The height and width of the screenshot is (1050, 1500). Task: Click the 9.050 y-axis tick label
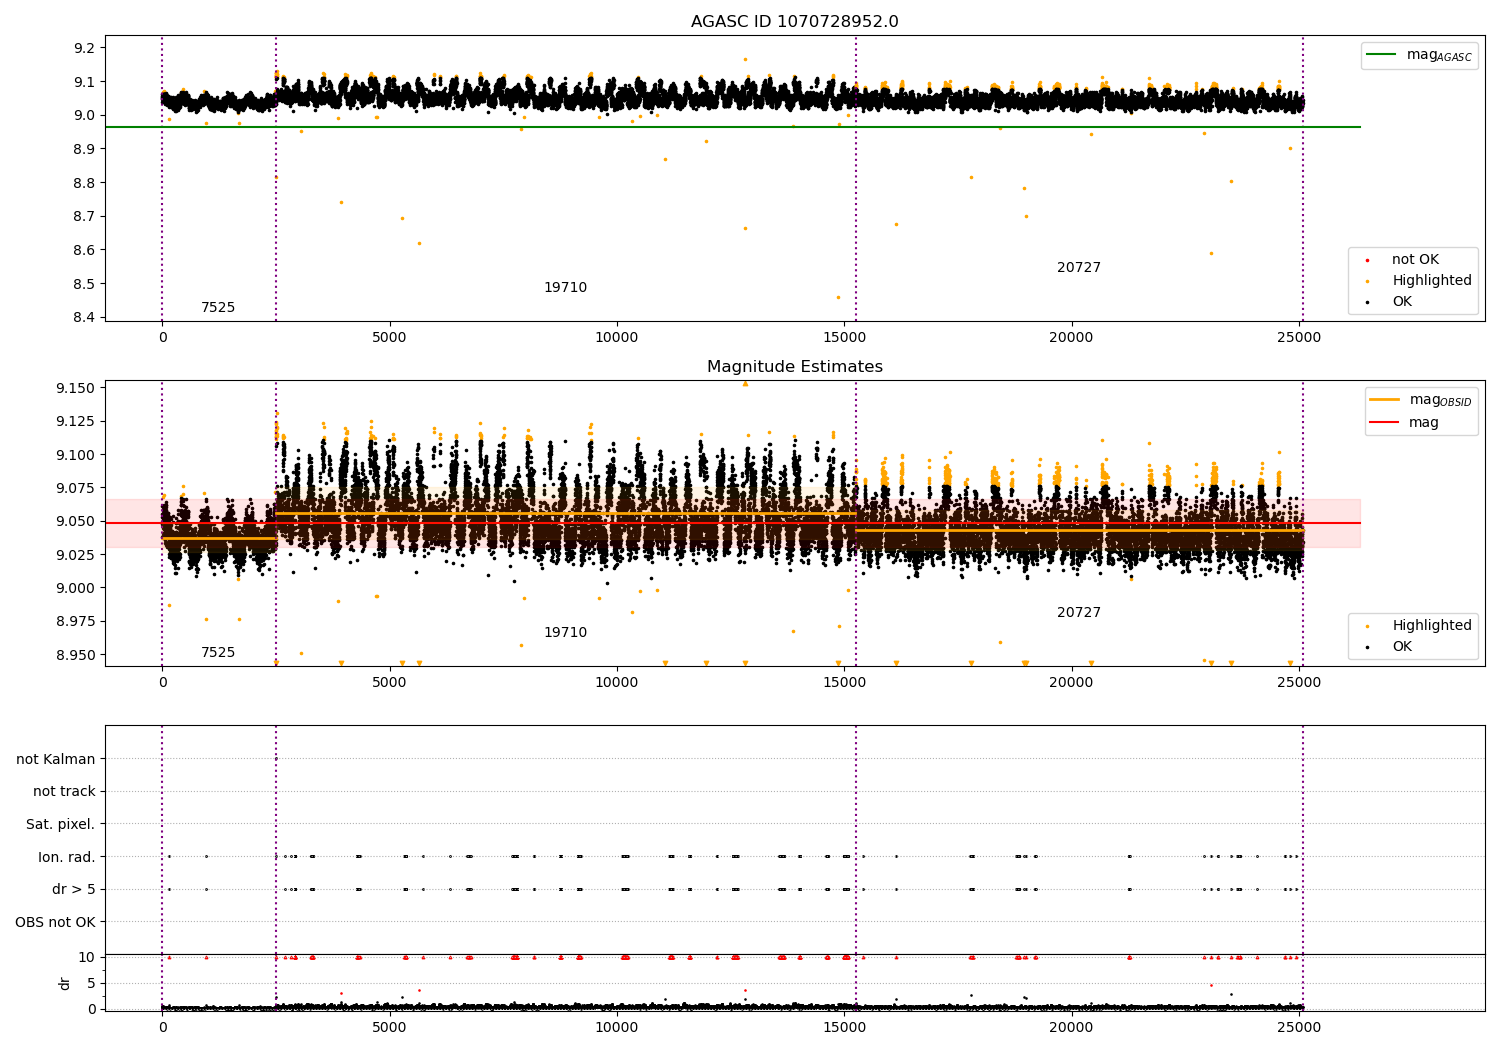coord(76,521)
